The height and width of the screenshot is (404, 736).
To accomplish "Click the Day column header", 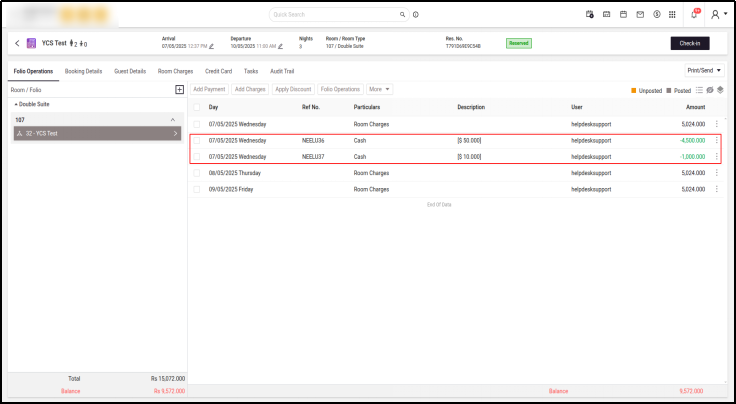I will click(214, 107).
